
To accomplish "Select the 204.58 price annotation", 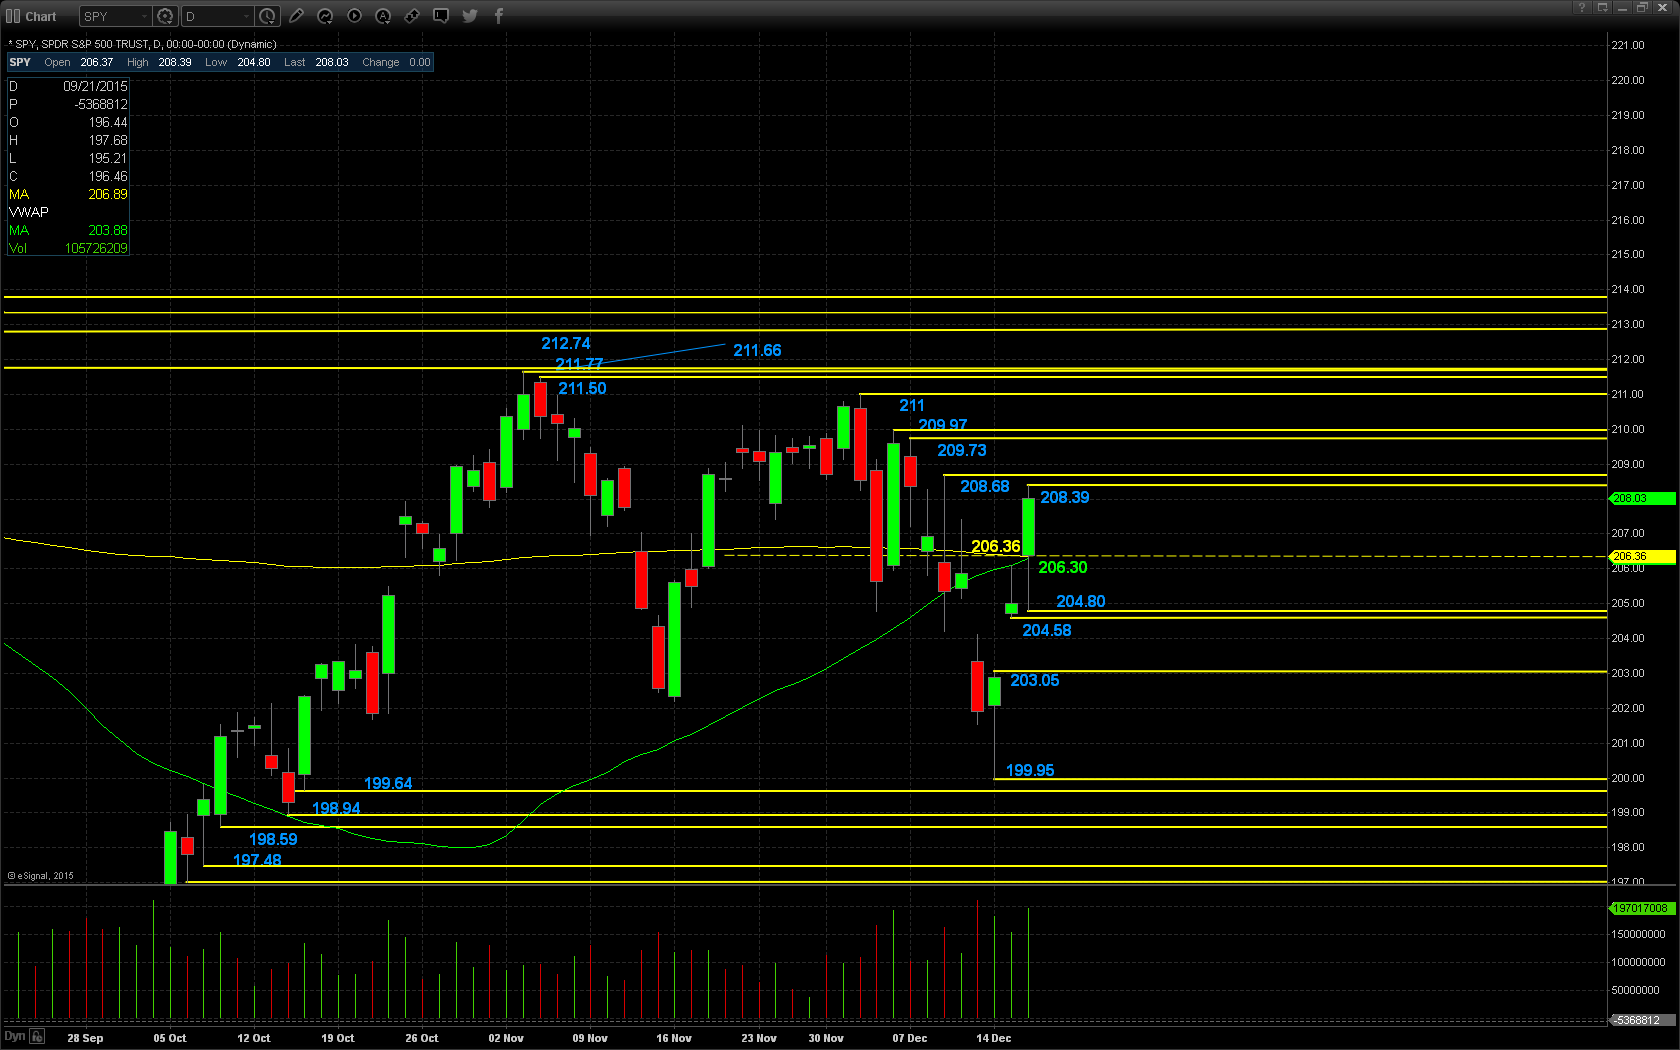I will [1047, 630].
